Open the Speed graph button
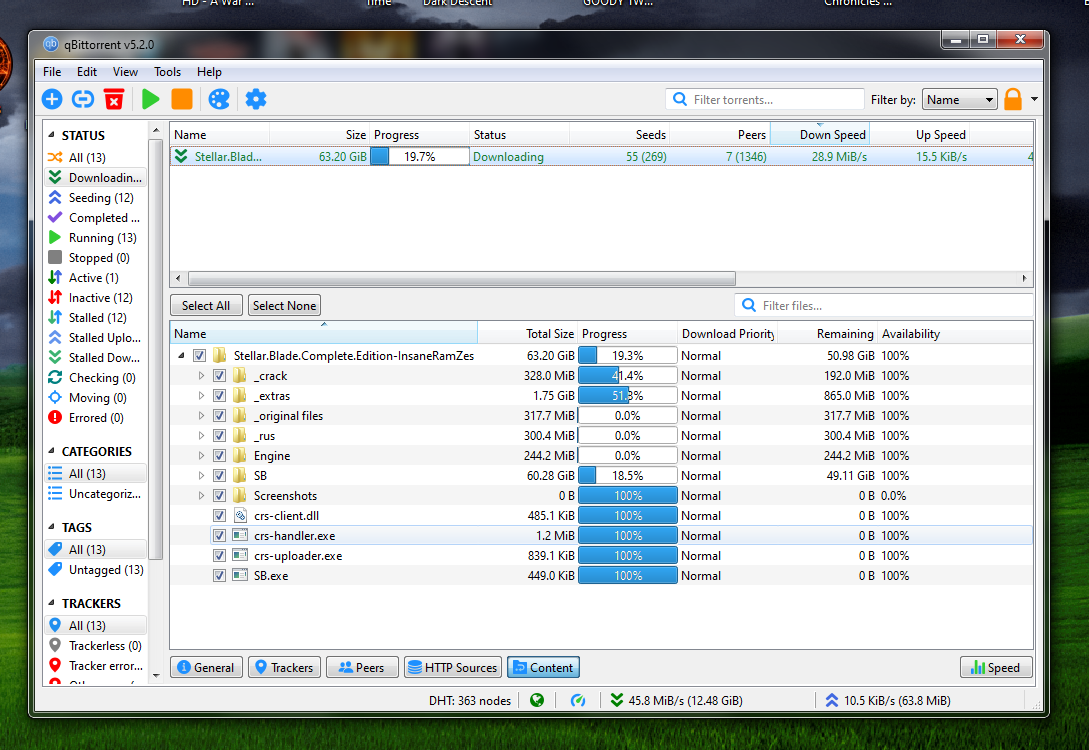1089x750 pixels. 996,667
